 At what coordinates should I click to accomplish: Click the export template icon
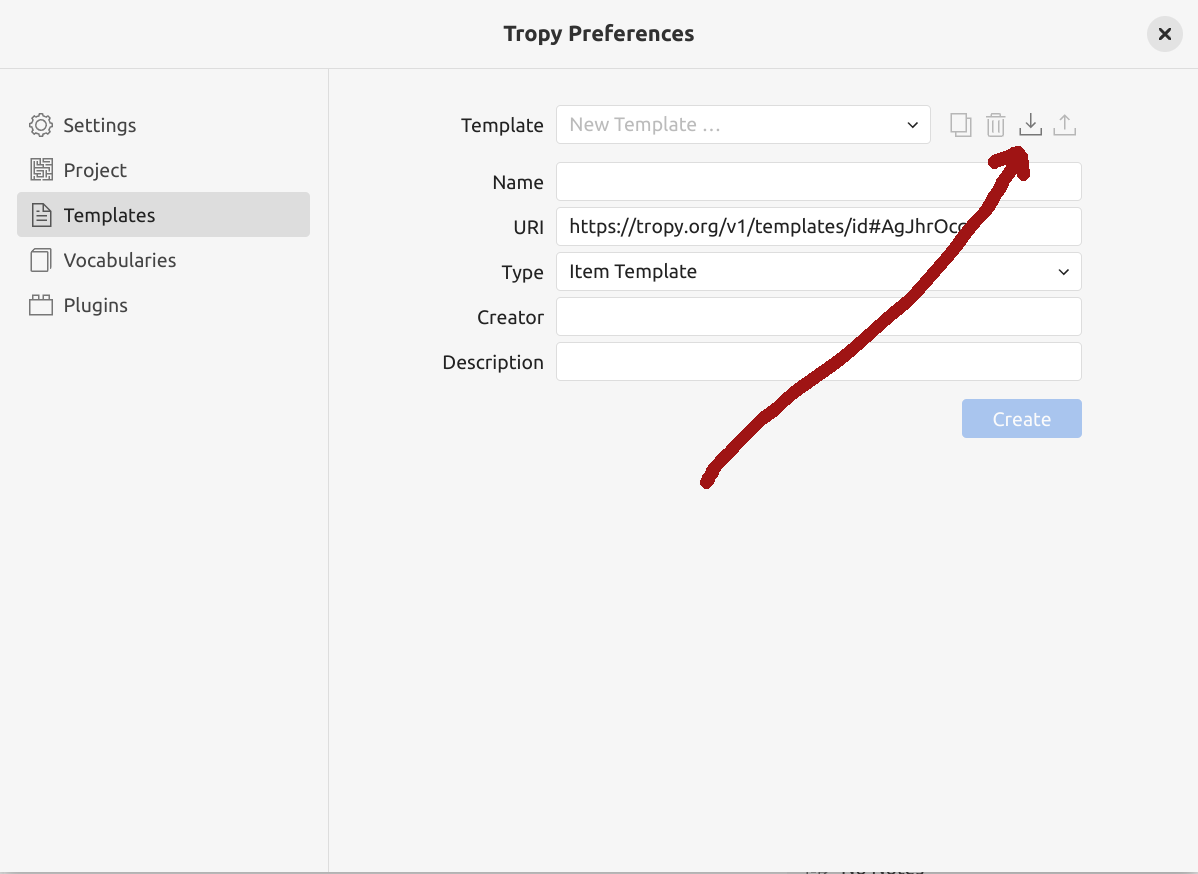point(1064,125)
